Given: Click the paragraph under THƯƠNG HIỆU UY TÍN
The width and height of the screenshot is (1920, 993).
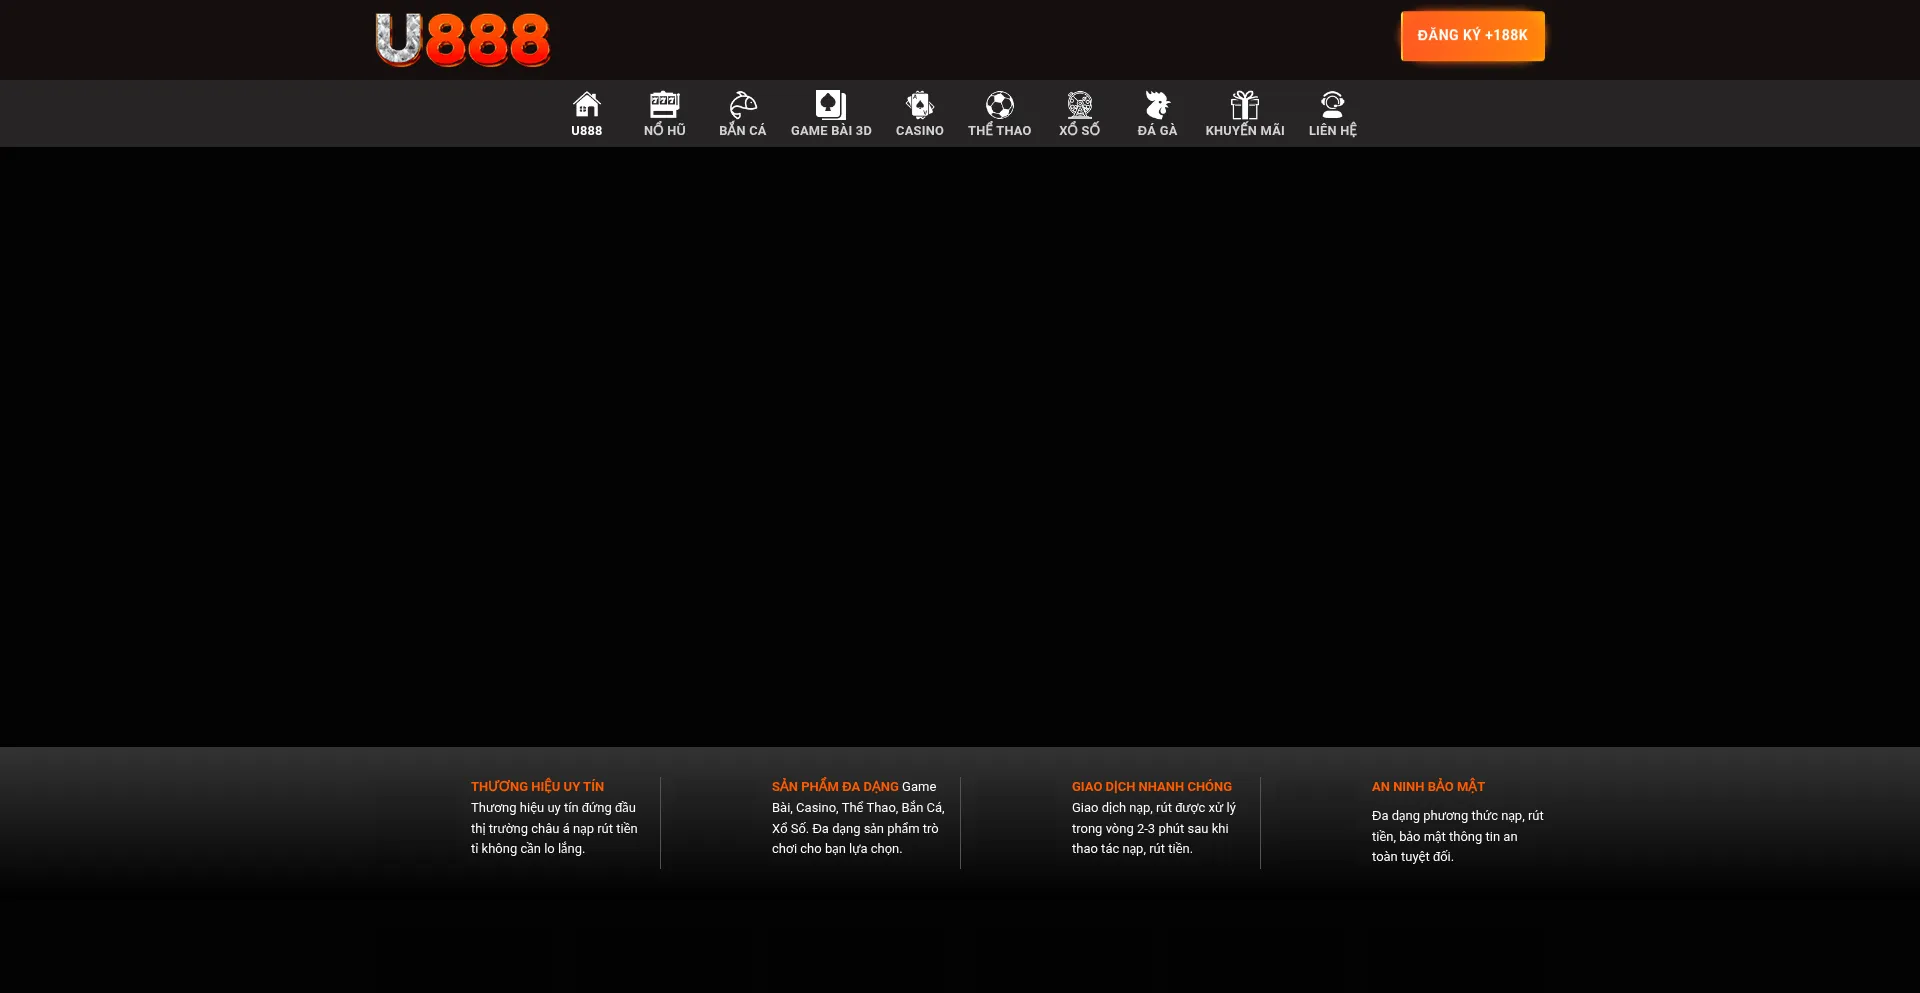Looking at the screenshot, I should (x=553, y=829).
